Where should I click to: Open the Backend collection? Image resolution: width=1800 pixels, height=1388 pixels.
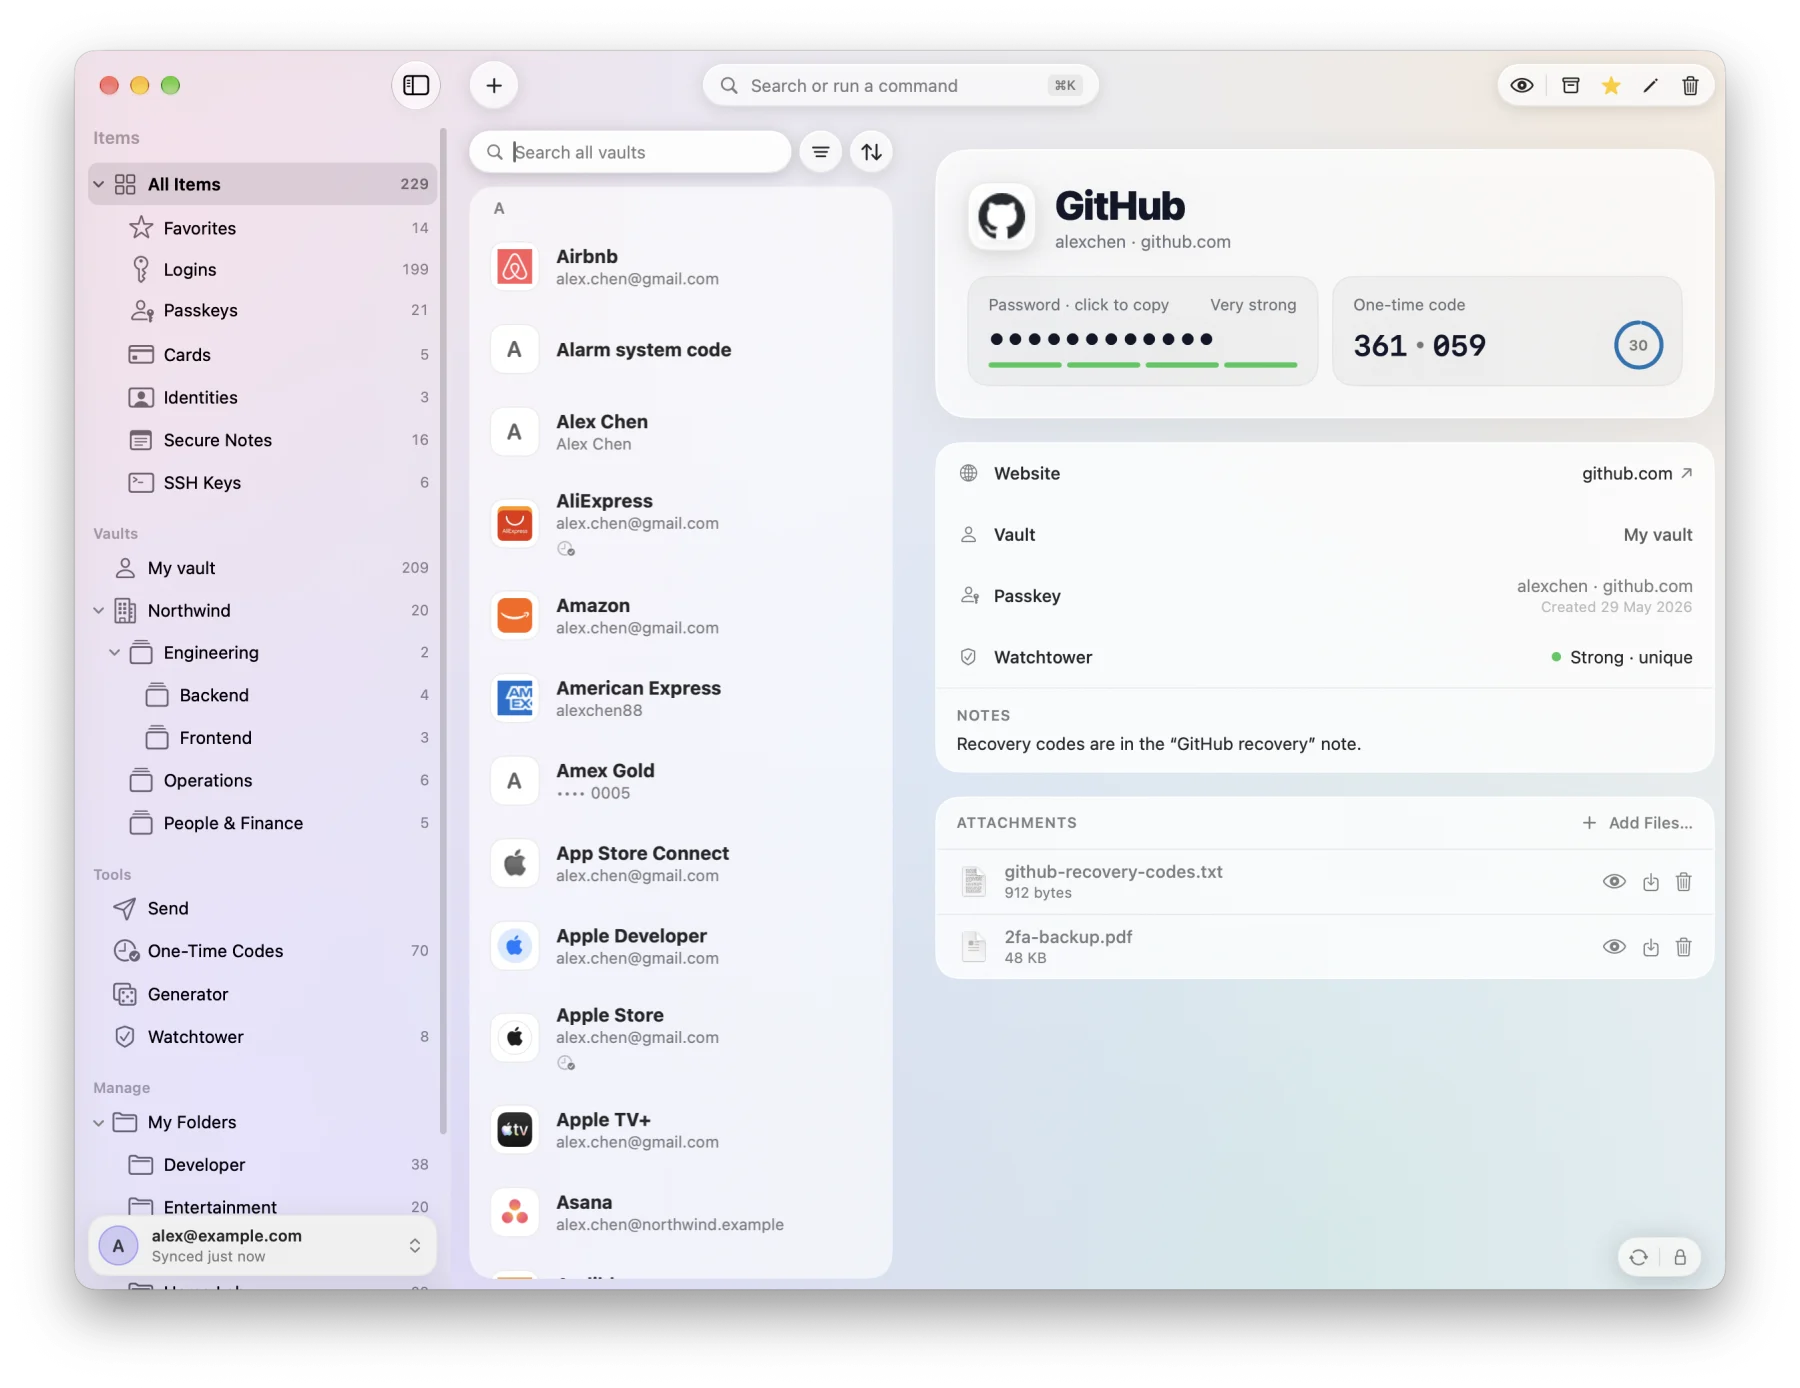point(263,695)
